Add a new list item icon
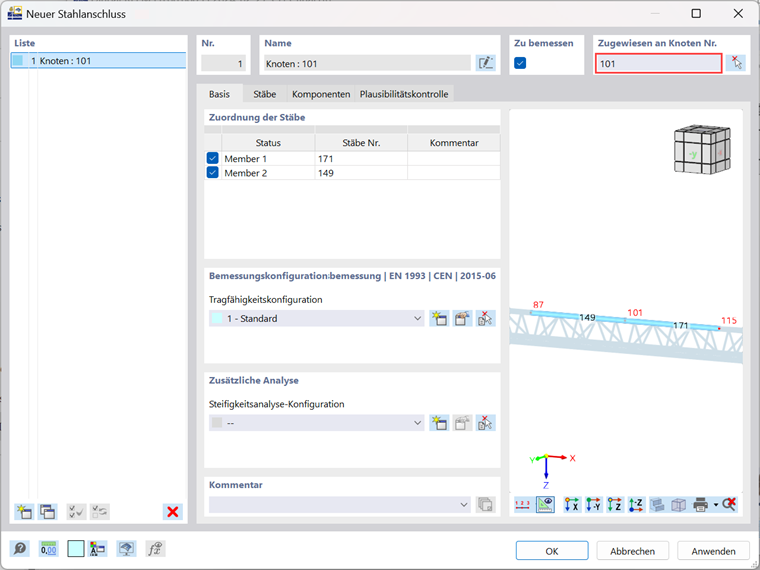The image size is (760, 570). pyautogui.click(x=24, y=512)
